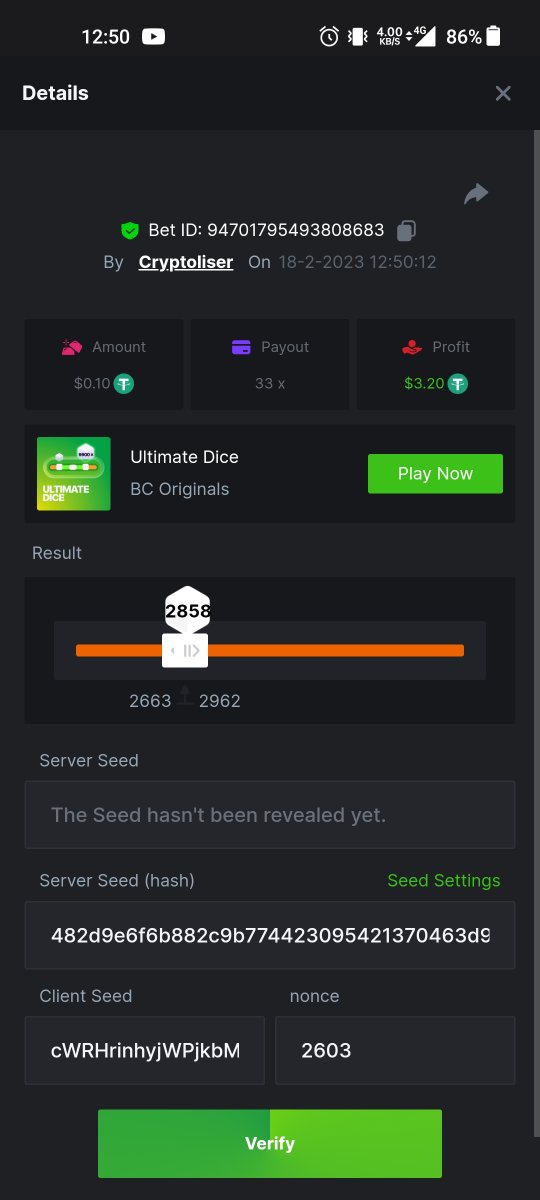Tap the share arrow icon
540x1200 pixels.
476,194
